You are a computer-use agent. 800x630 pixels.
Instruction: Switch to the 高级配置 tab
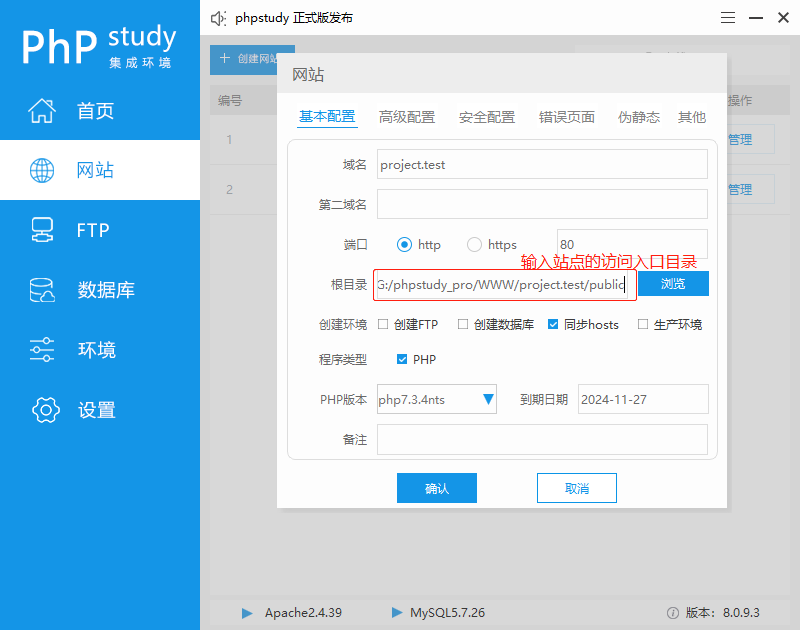point(407,116)
